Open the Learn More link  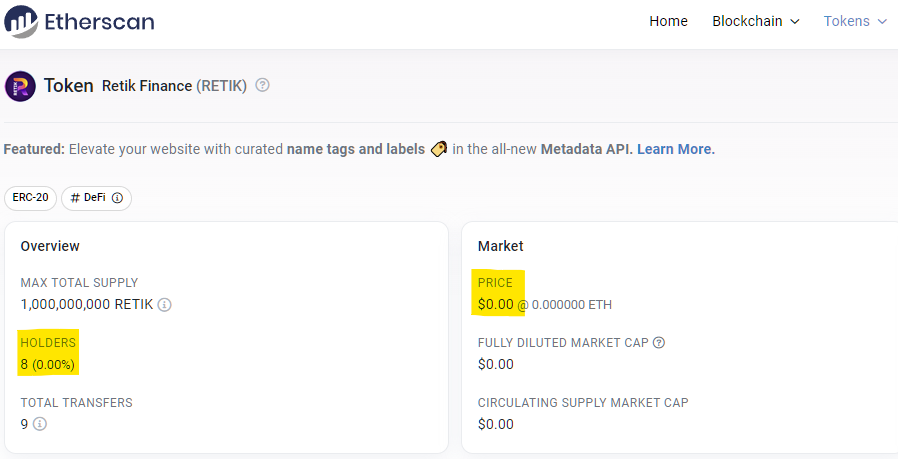coord(676,149)
